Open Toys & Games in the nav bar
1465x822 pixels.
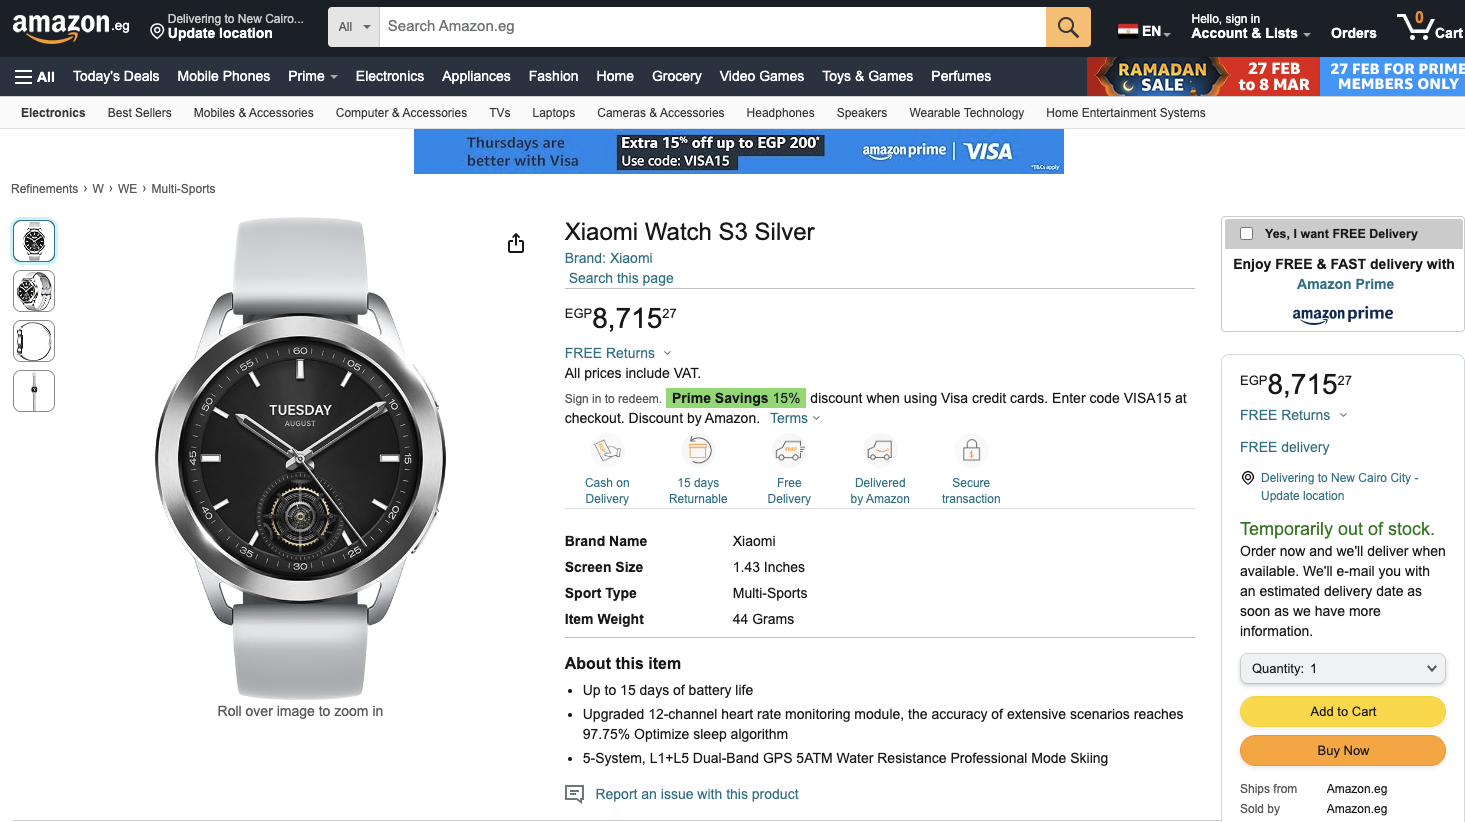(x=868, y=76)
